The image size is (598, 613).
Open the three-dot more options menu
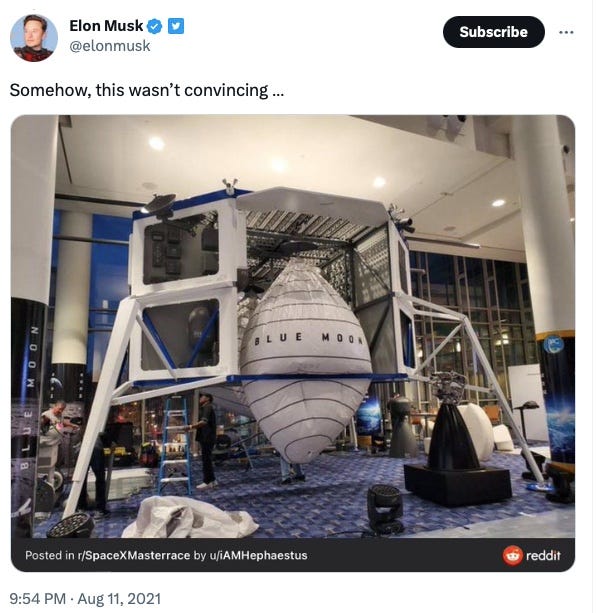566,32
